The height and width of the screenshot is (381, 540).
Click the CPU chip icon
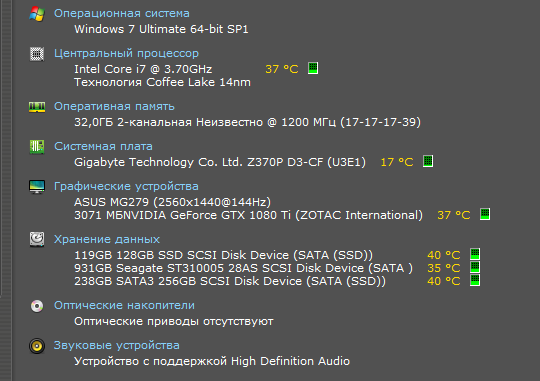(37, 54)
